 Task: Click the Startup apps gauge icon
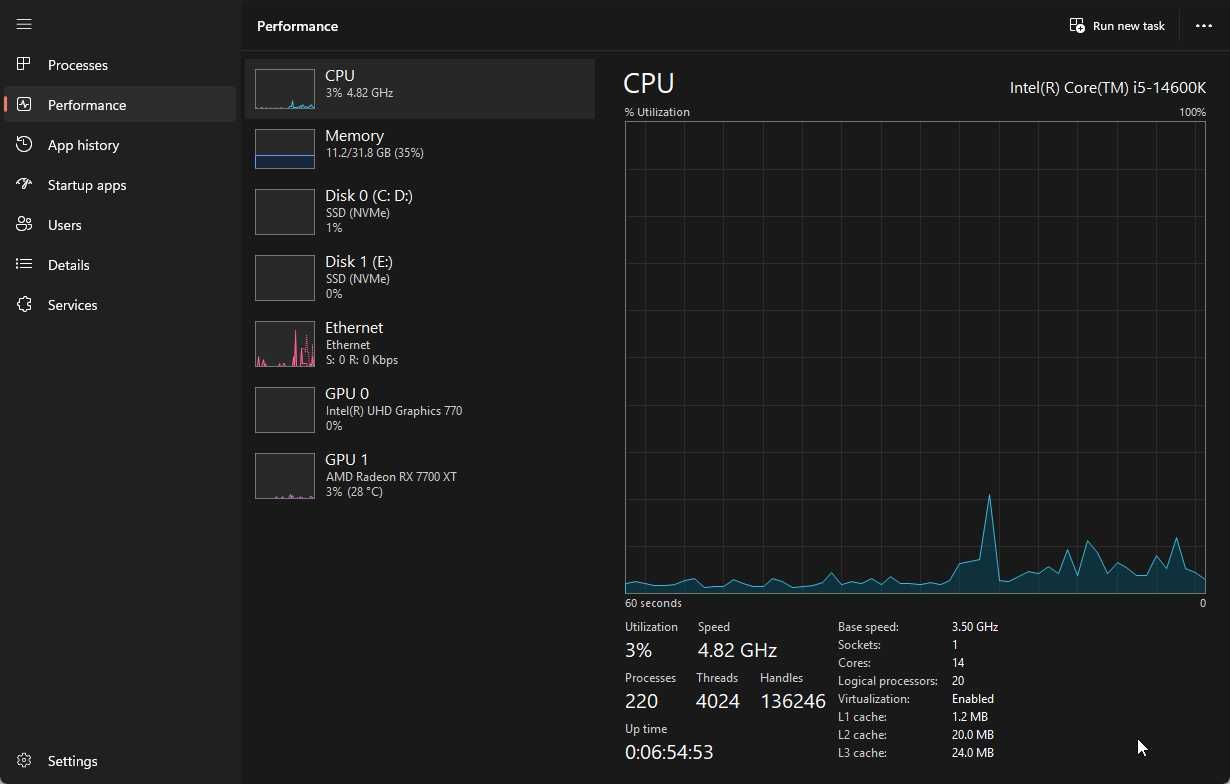[x=24, y=184]
